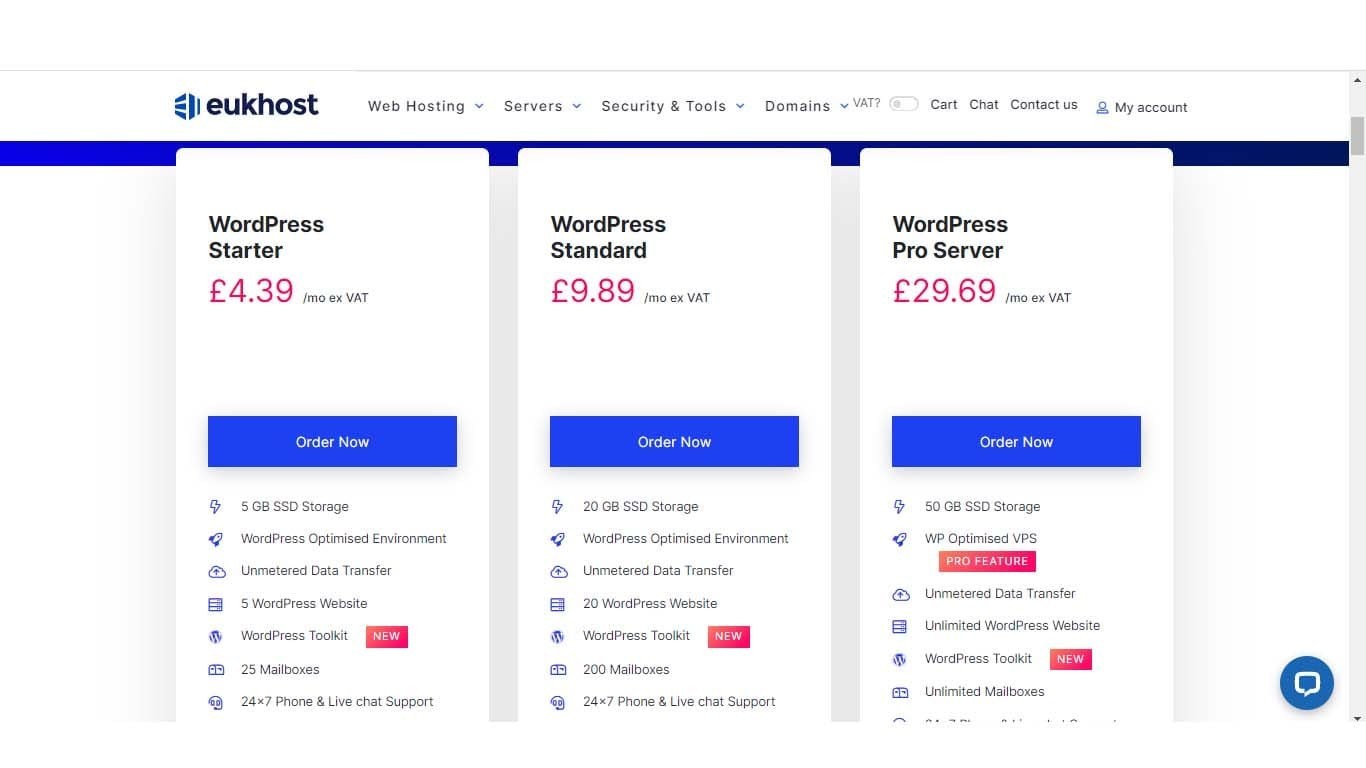Viewport: 1366px width, 768px height.
Task: Toggle the VAT switch
Action: [903, 104]
